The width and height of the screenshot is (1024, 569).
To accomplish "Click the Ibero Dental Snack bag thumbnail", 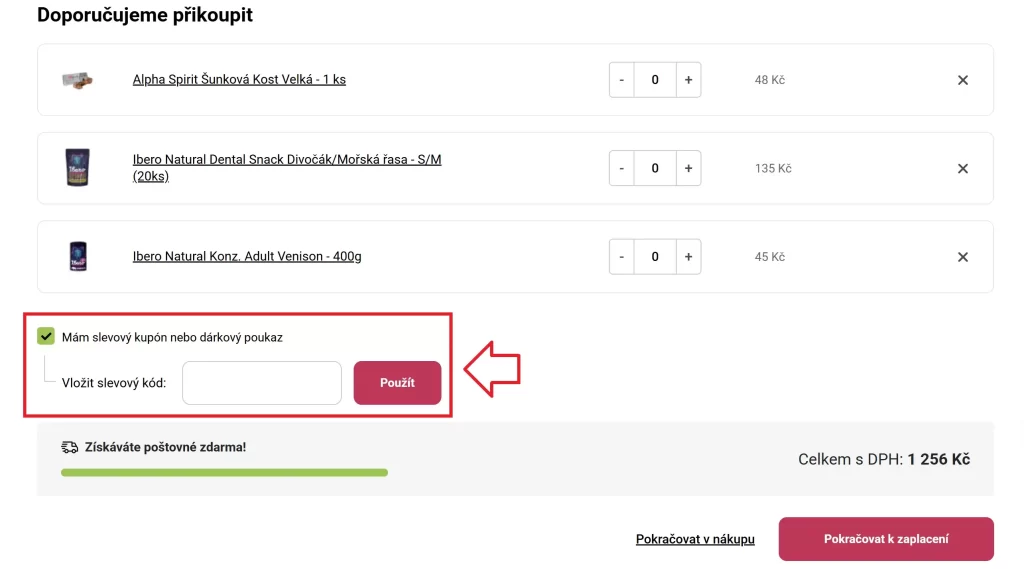I will pyautogui.click(x=77, y=167).
